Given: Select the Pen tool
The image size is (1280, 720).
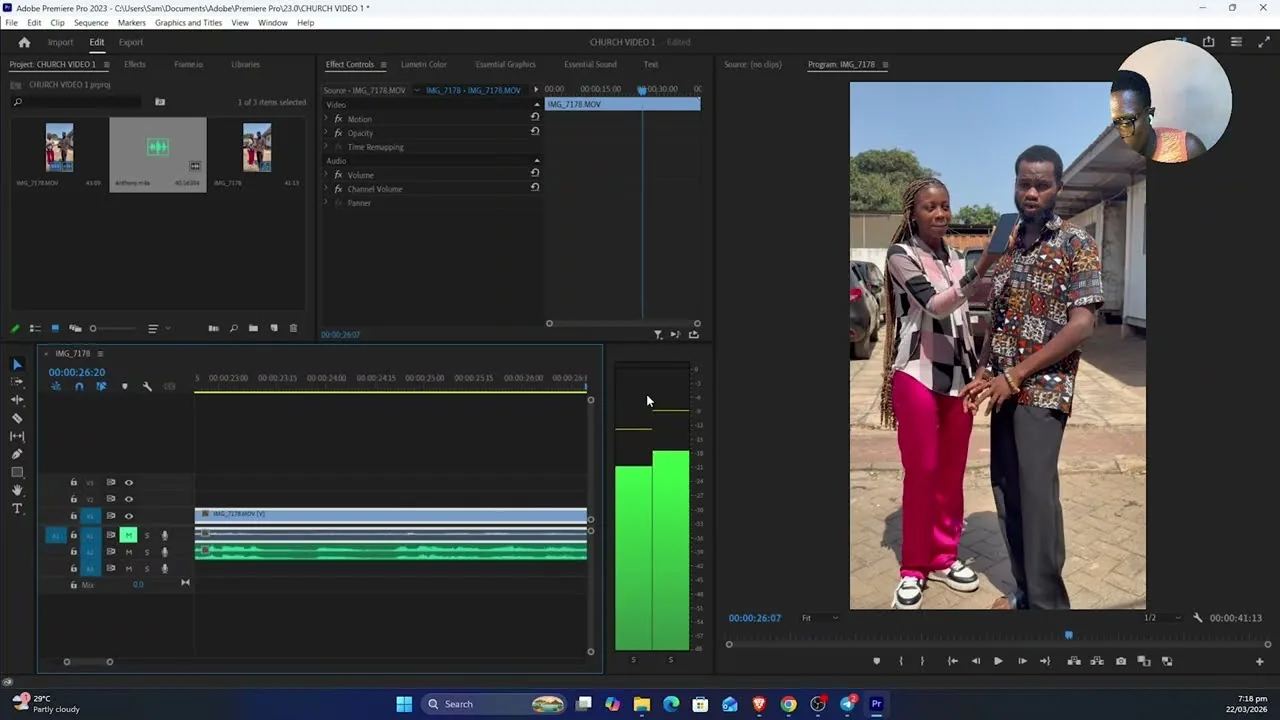Looking at the screenshot, I should pyautogui.click(x=17, y=454).
